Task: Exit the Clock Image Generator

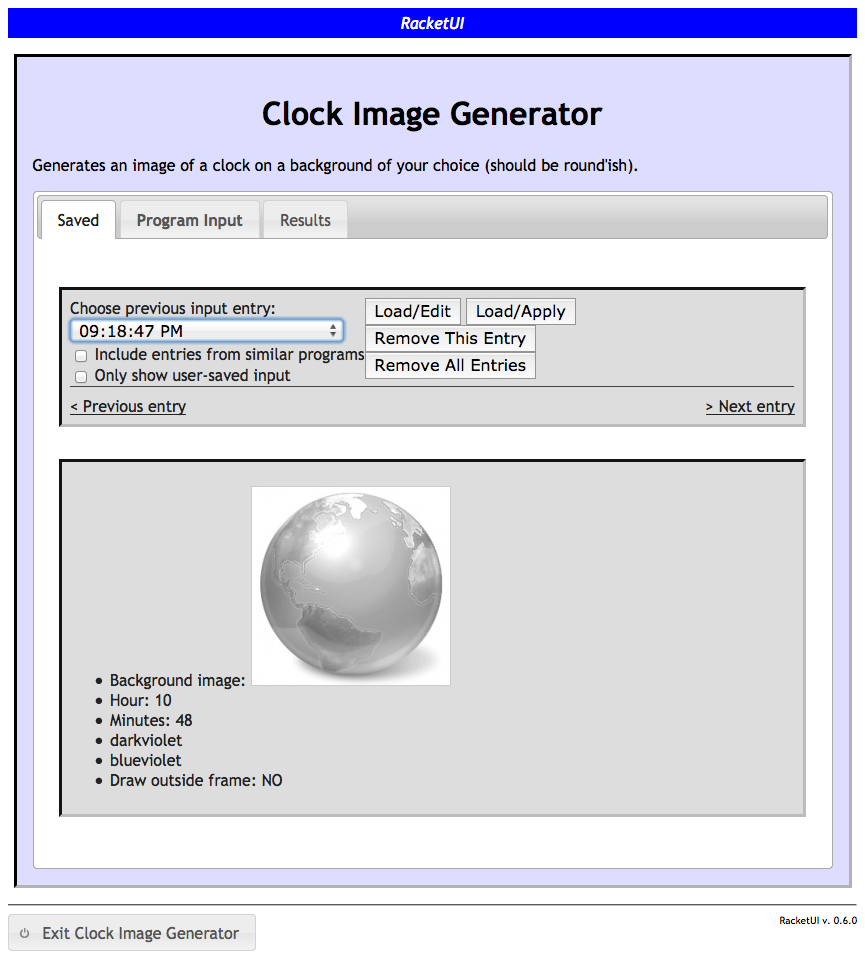Action: click(132, 933)
